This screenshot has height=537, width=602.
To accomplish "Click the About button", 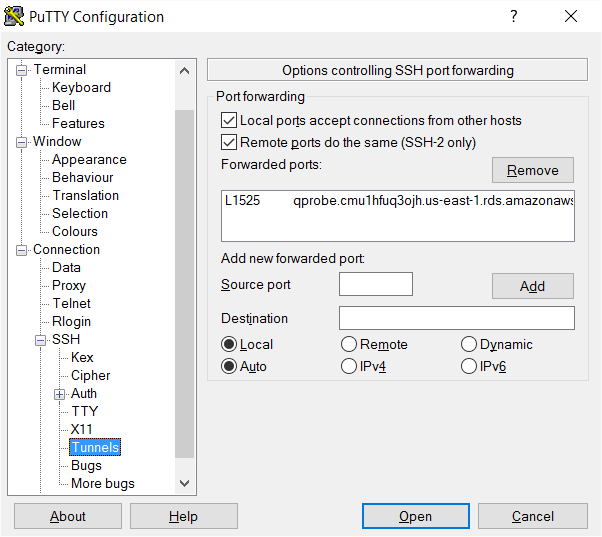I will 68,516.
